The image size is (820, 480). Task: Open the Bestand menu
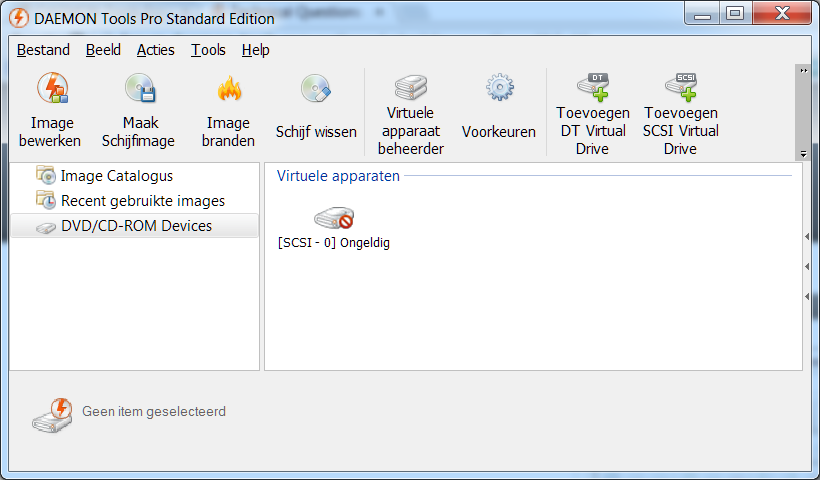44,50
